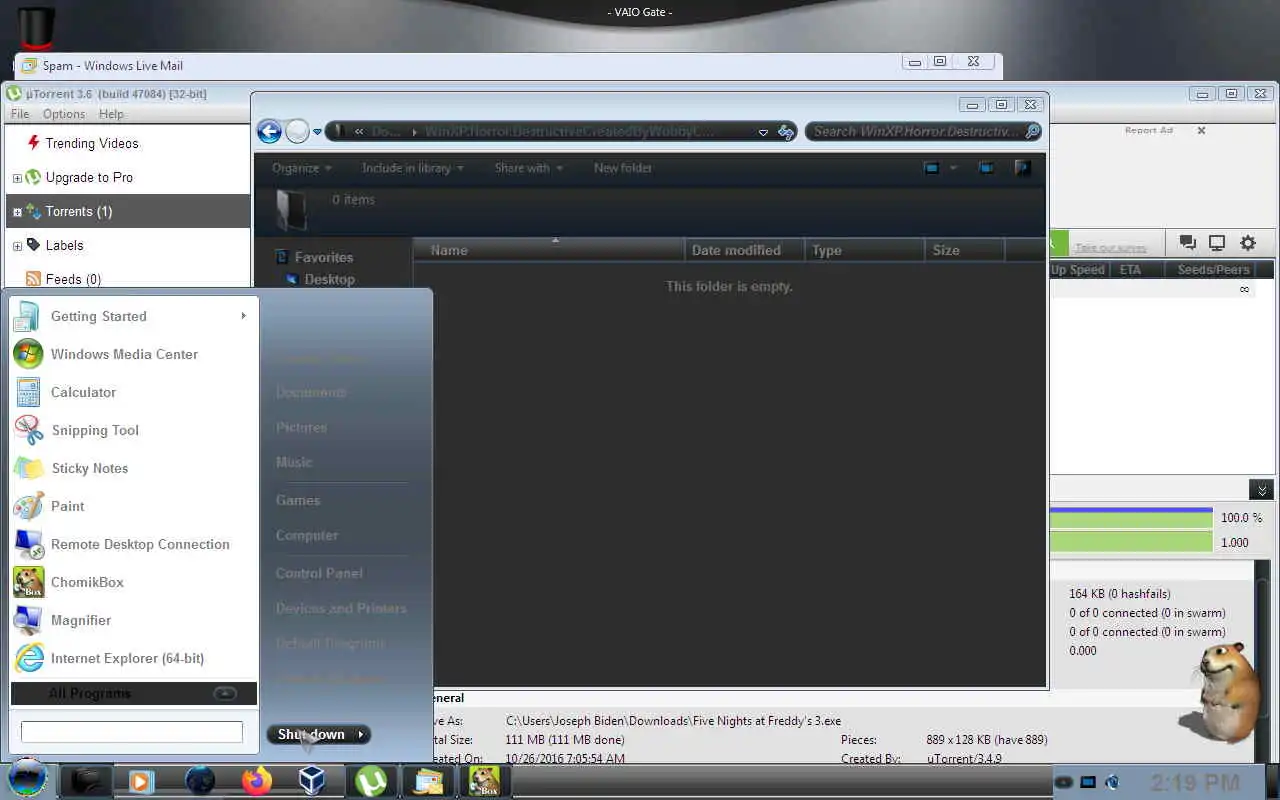Open Firefox from the taskbar
The width and height of the screenshot is (1280, 800).
257,780
